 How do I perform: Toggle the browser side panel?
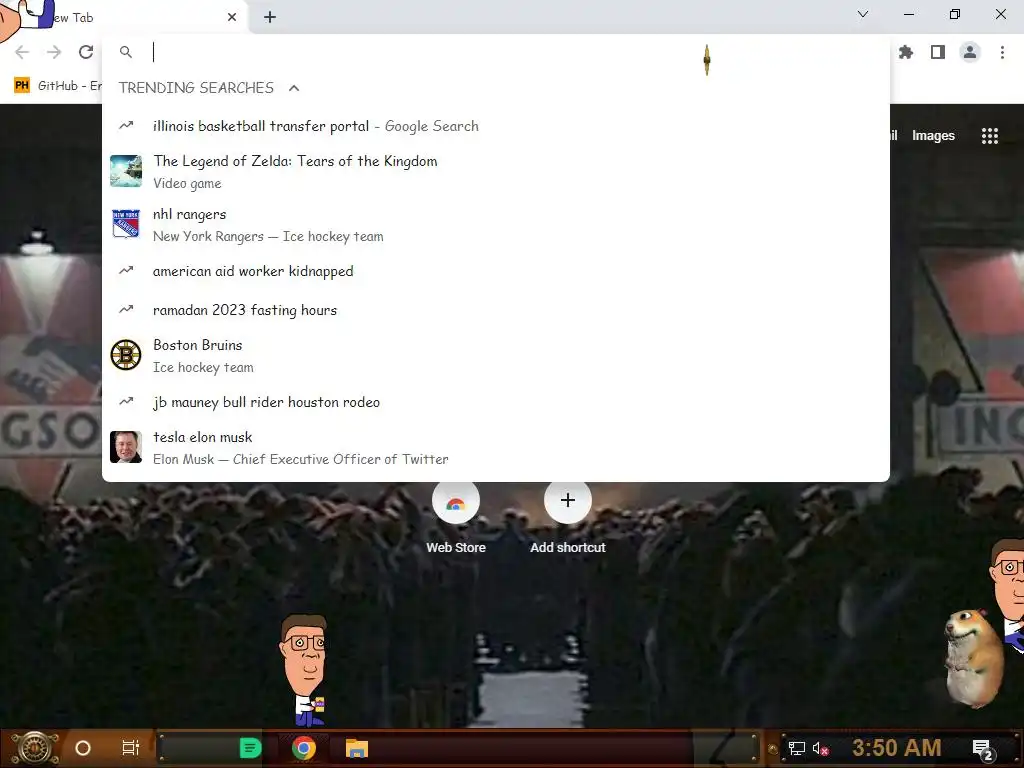[938, 52]
